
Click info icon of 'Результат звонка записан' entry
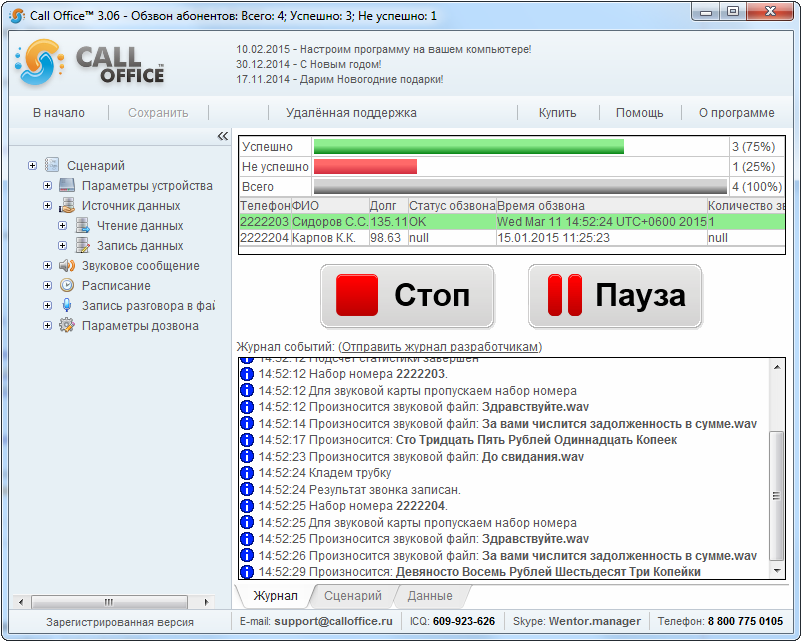[247, 489]
